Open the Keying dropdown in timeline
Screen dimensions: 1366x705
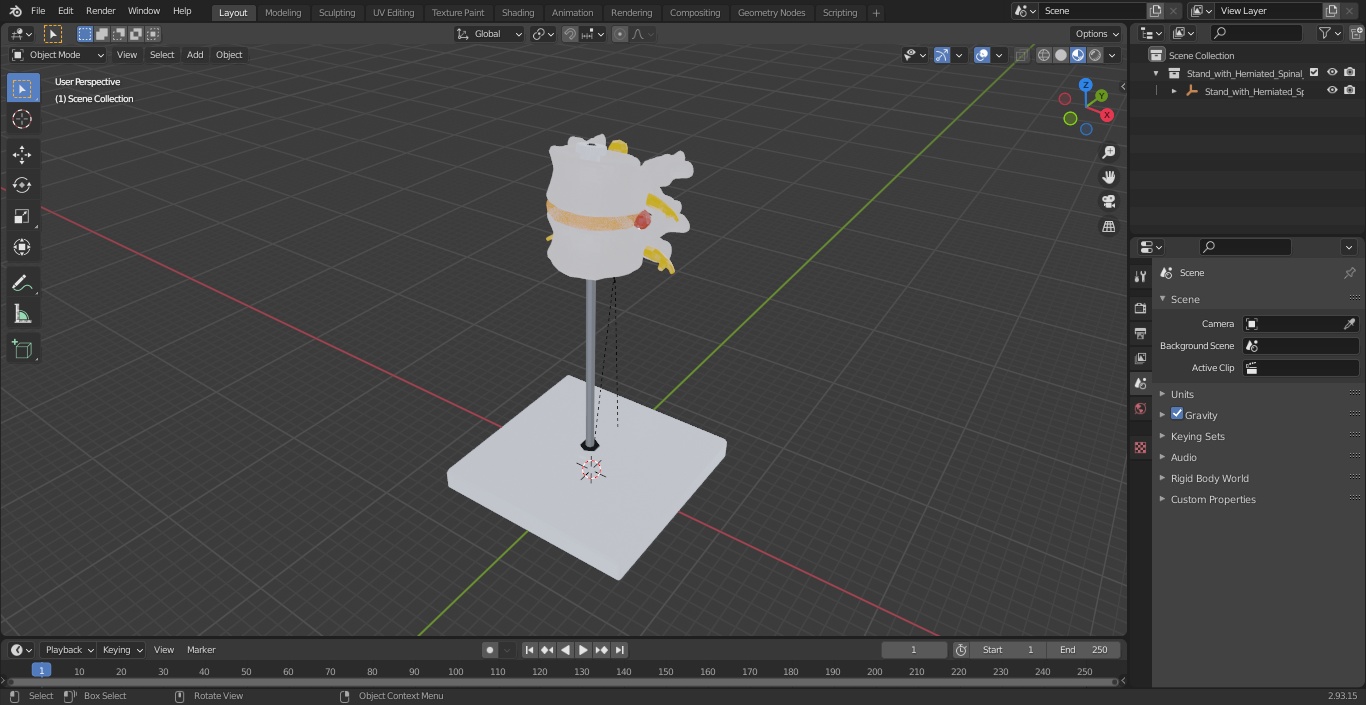coord(122,650)
